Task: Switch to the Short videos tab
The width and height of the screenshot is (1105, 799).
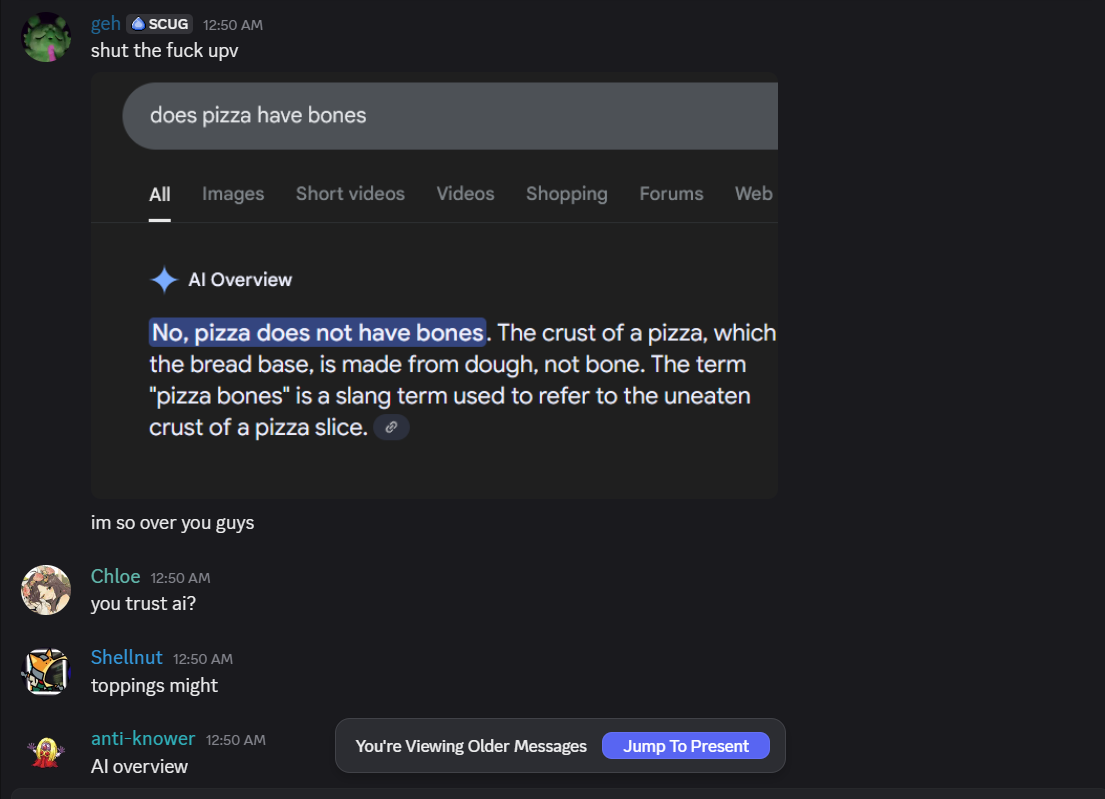Action: pyautogui.click(x=350, y=194)
